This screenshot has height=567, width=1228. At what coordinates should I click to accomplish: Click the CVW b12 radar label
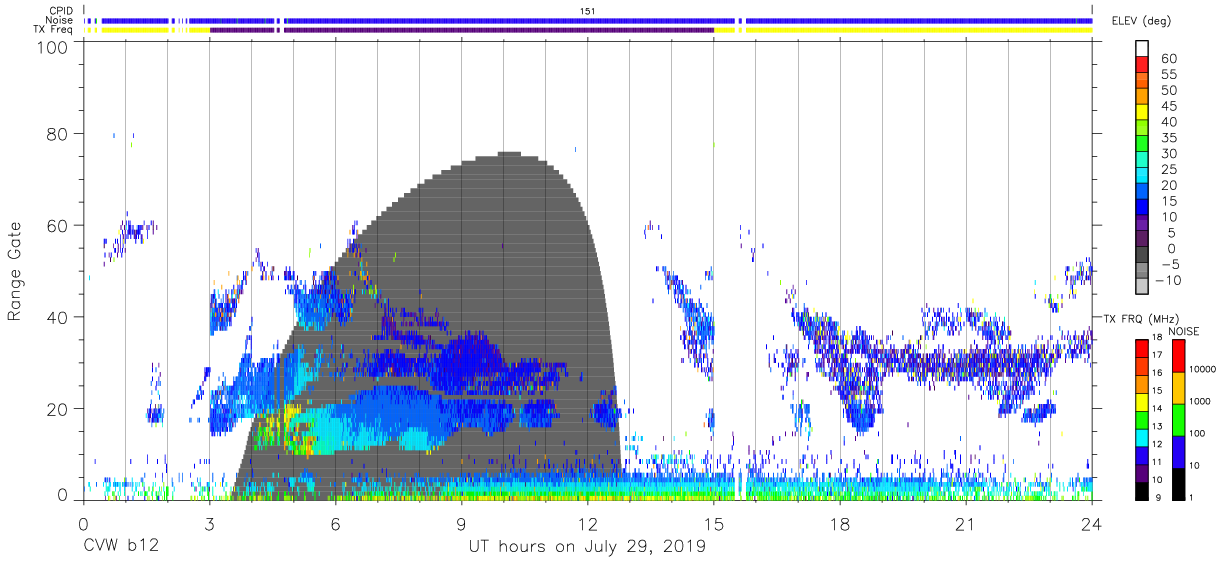tap(120, 547)
